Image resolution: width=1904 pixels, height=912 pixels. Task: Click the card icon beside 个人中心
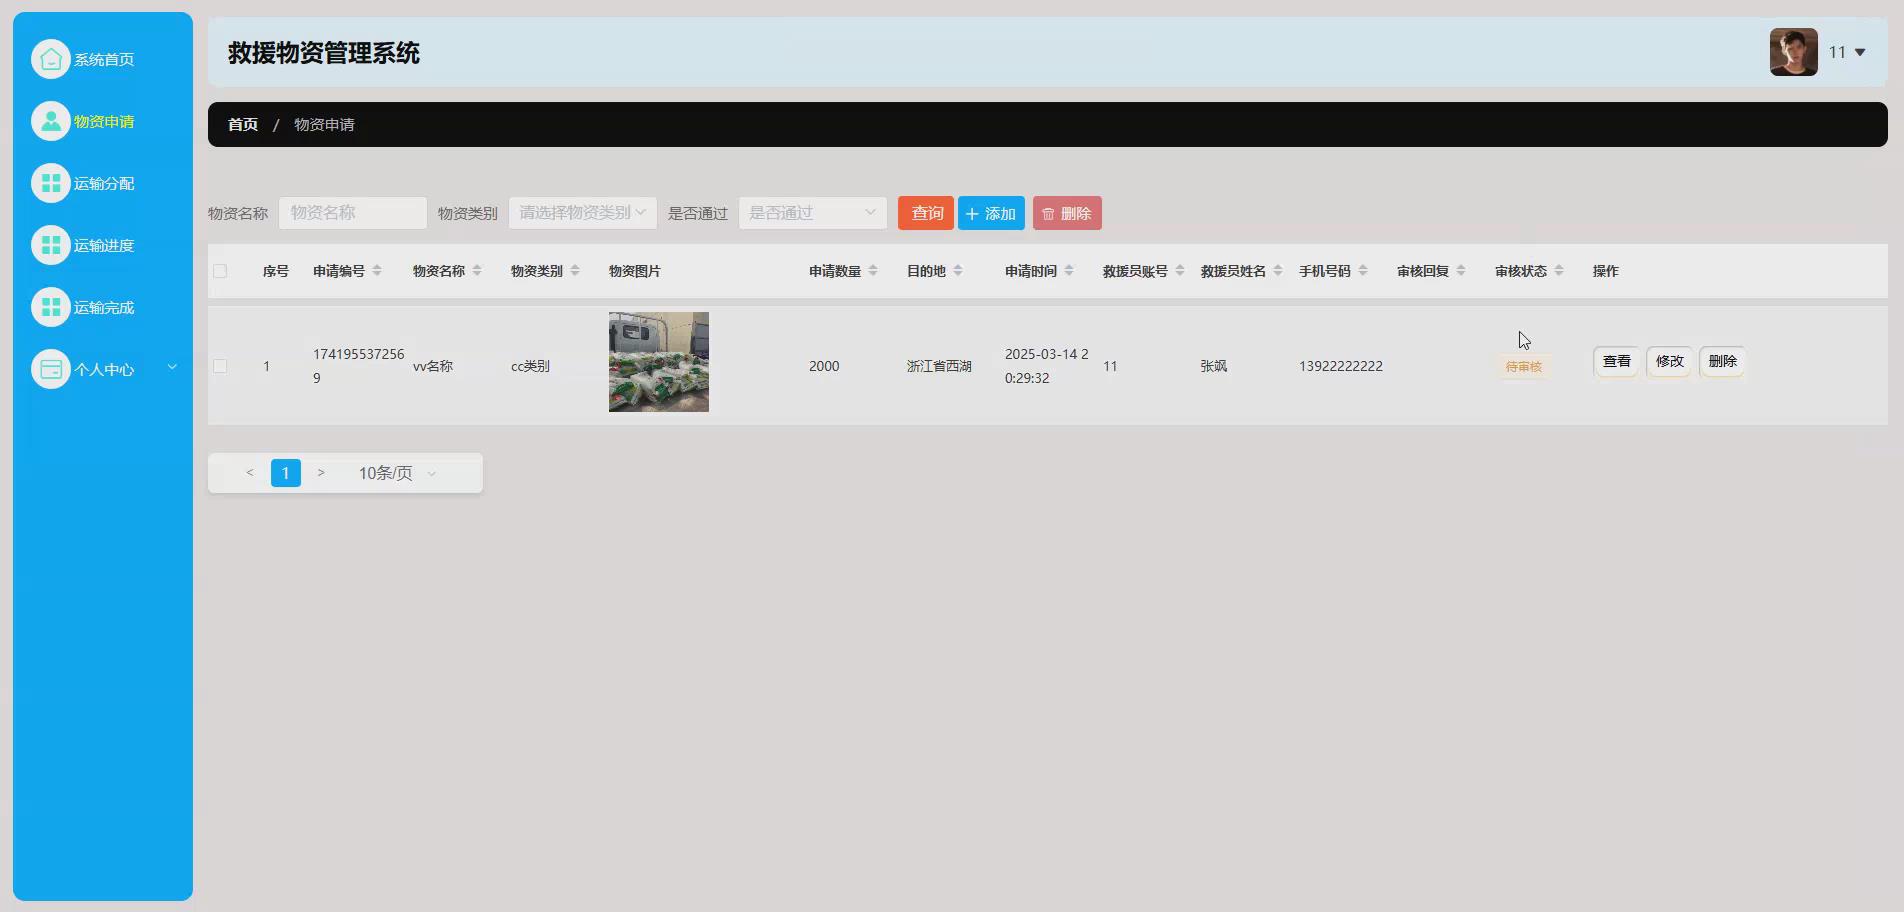(x=51, y=369)
